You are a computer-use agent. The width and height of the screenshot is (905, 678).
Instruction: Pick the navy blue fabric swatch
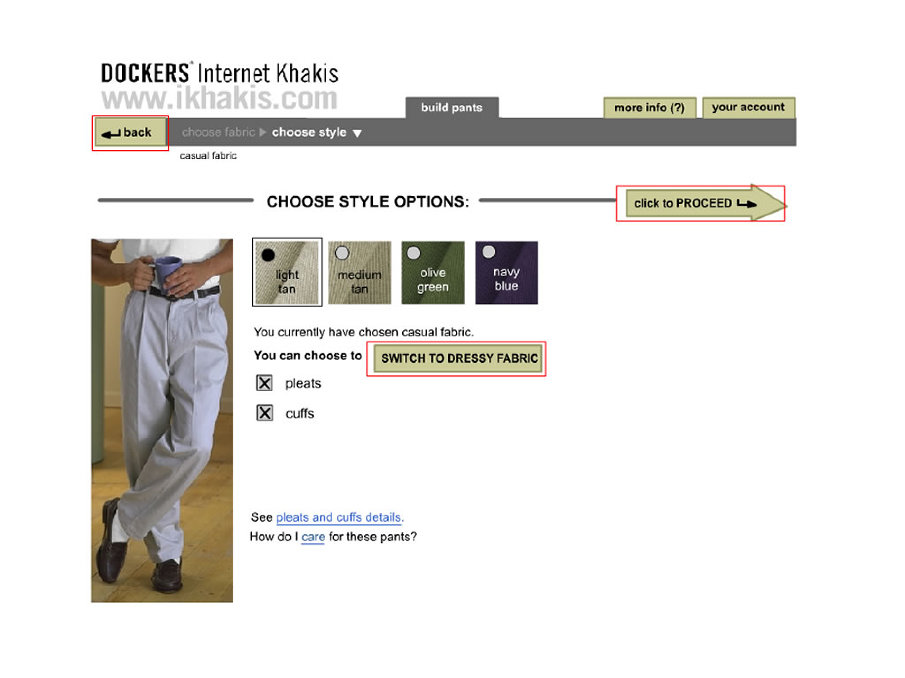(x=506, y=272)
